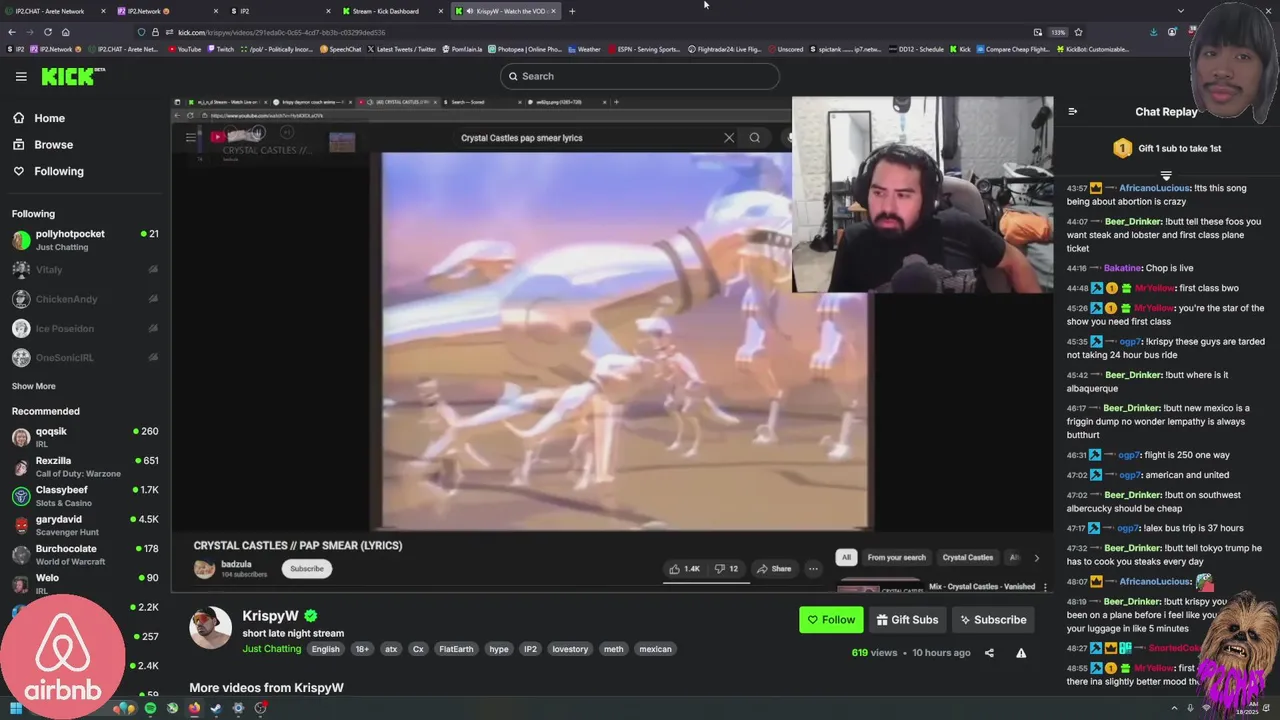Screen dimensions: 1280x720
Task: Select the Crystal Castles filter chip
Action: point(968,557)
